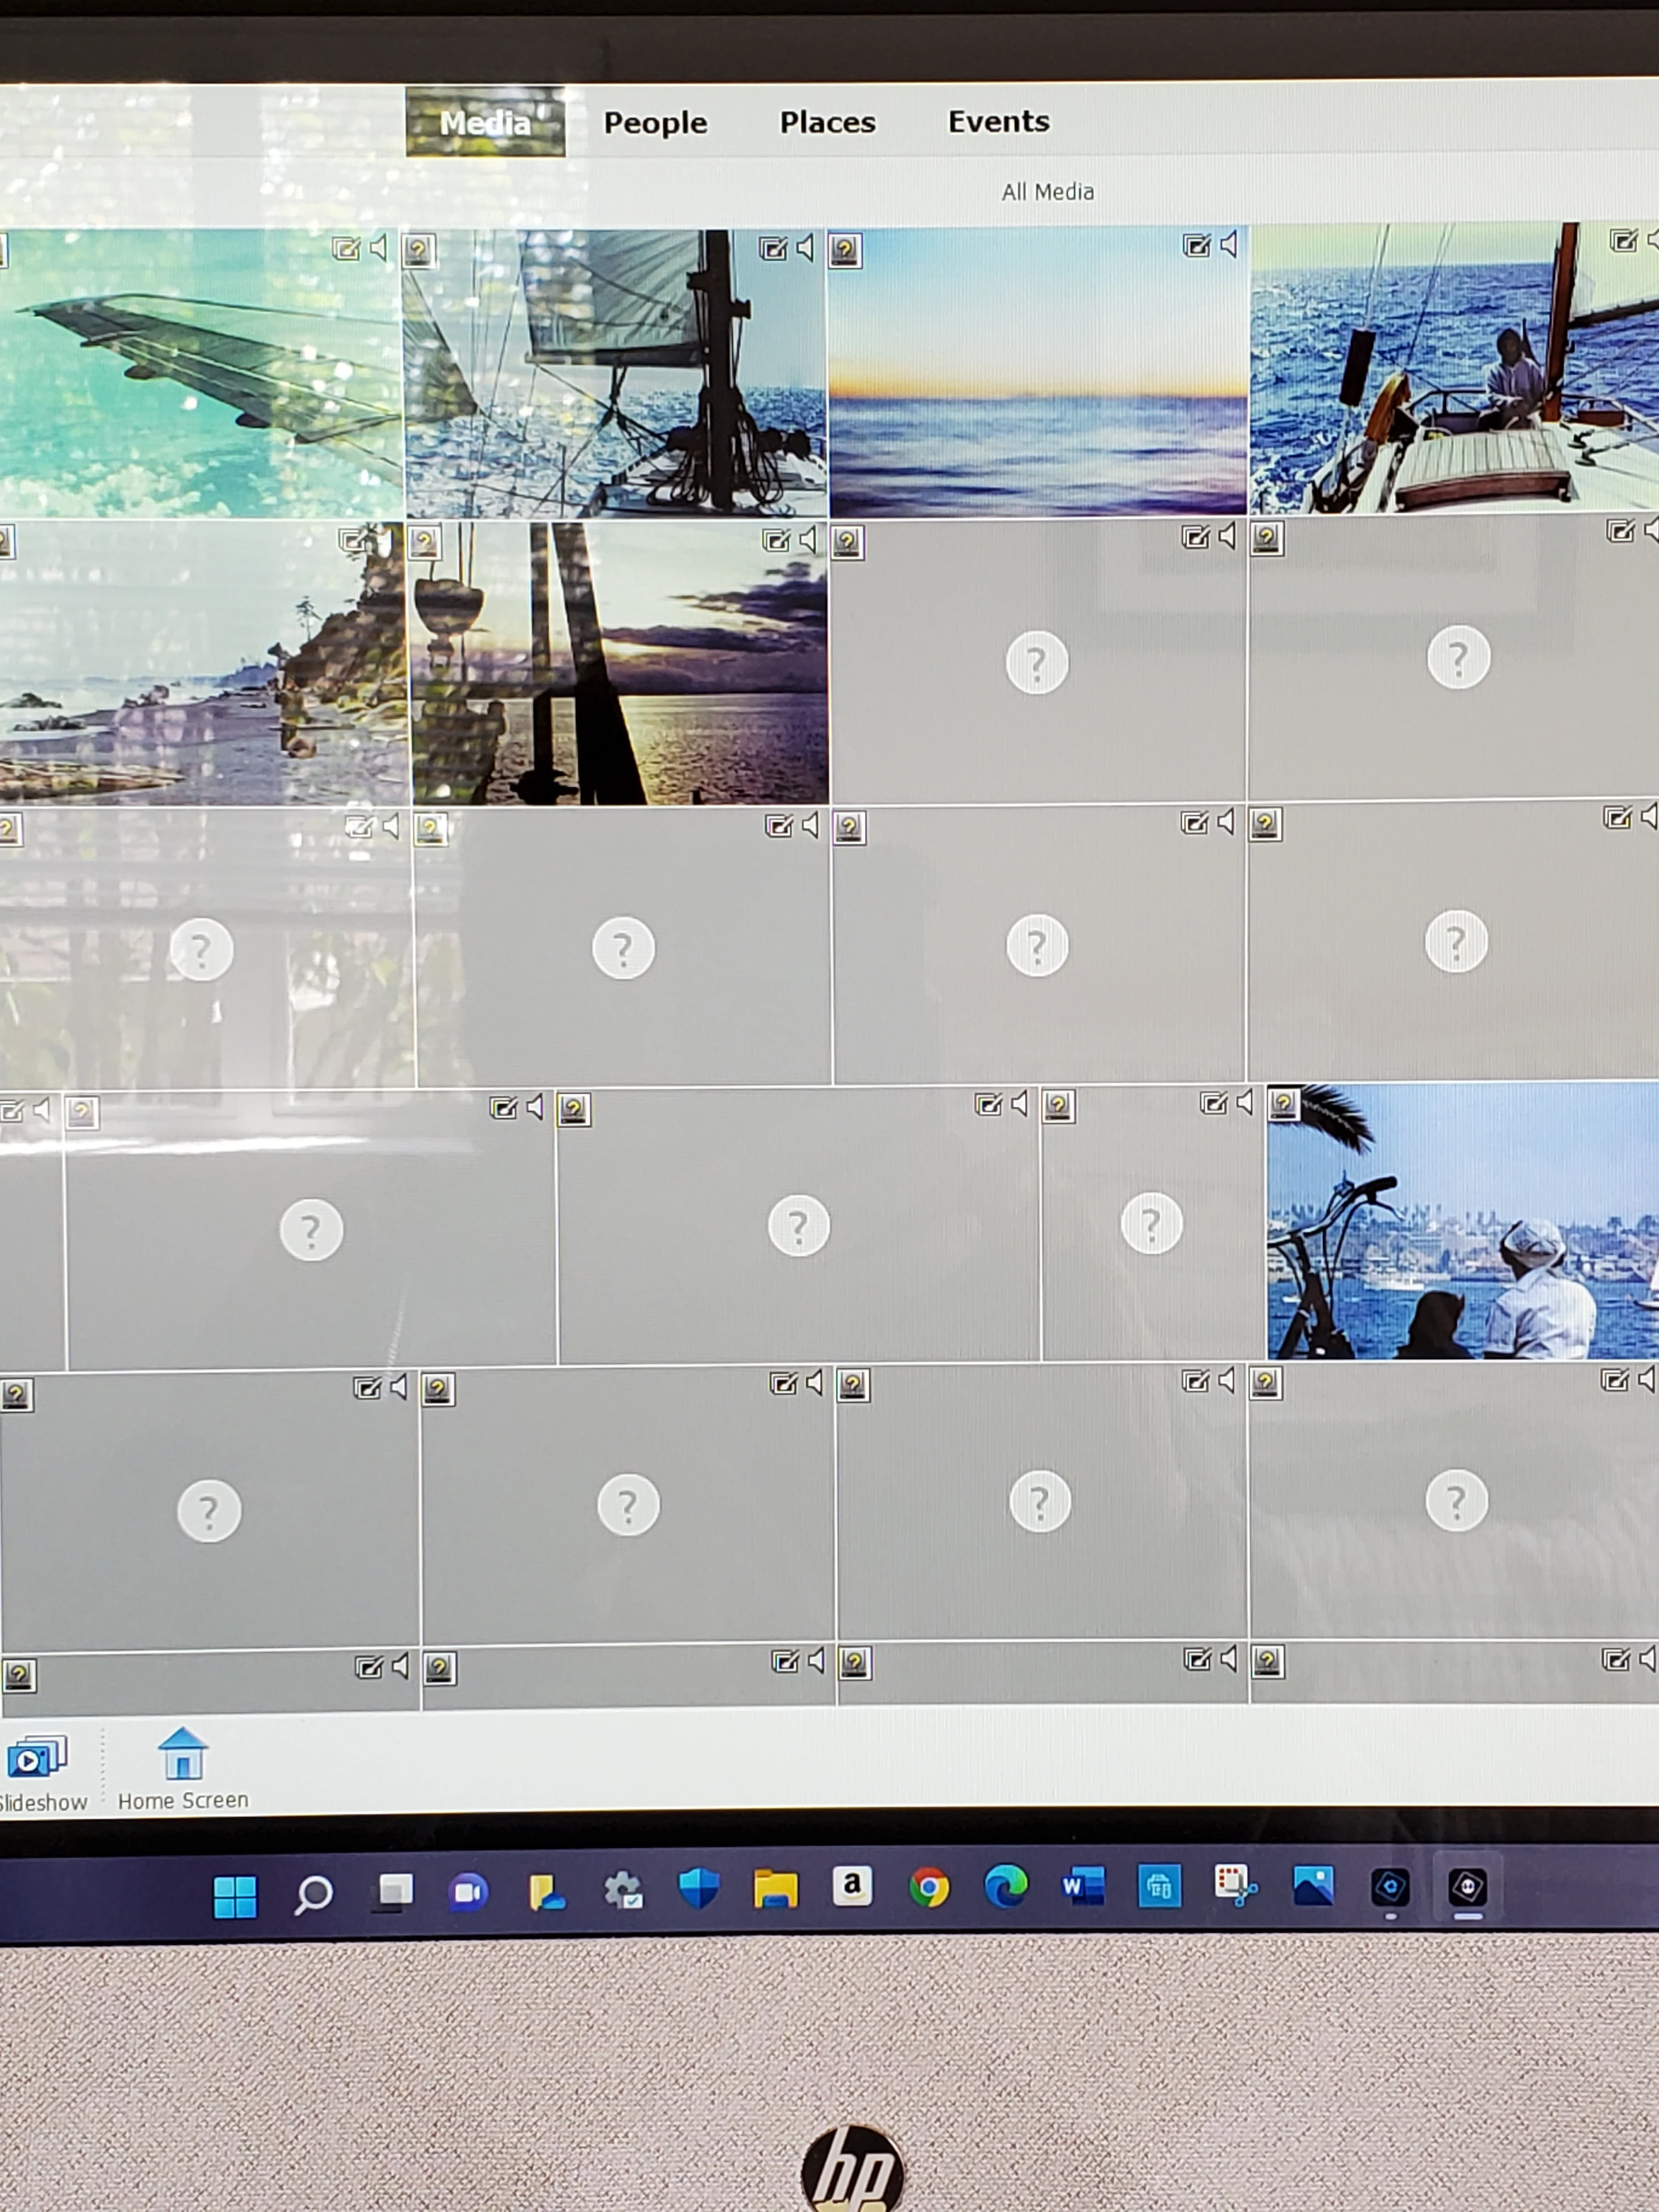This screenshot has width=1659, height=2212.
Task: Select the Events tab
Action: pos(998,121)
